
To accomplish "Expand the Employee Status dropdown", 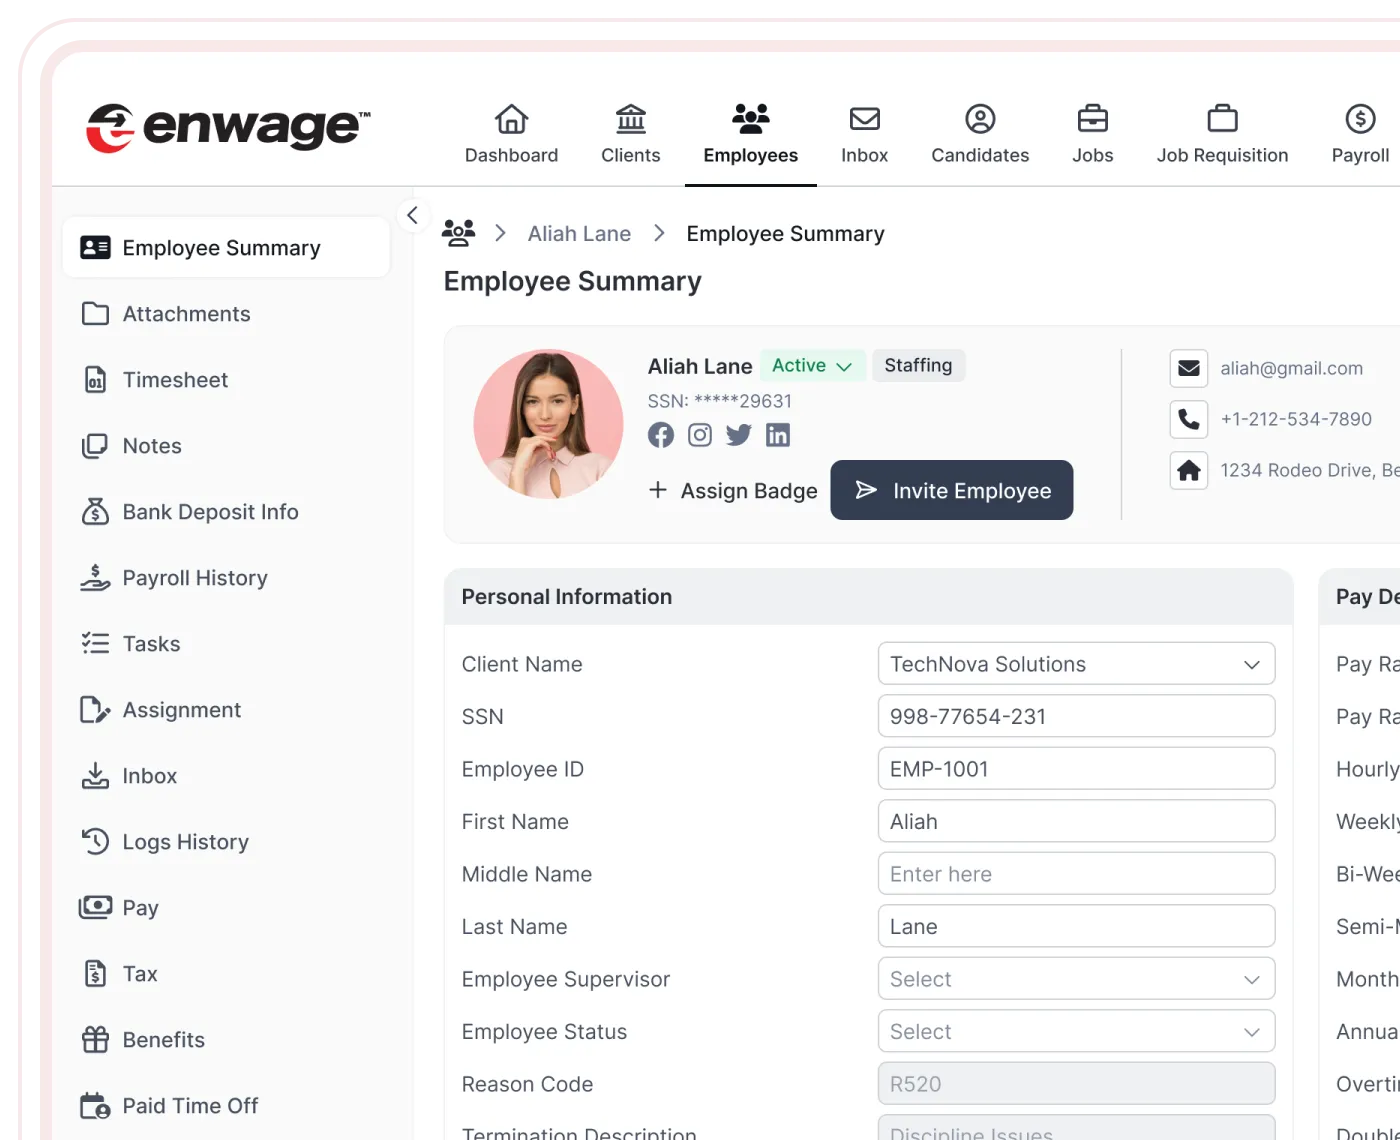I will pos(1076,1031).
